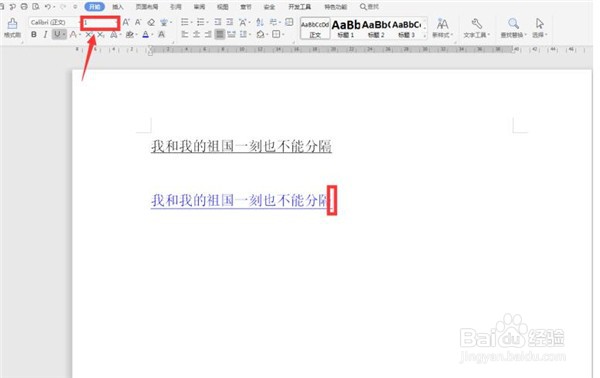
Task: Toggle center alignment
Action: tap(196, 35)
